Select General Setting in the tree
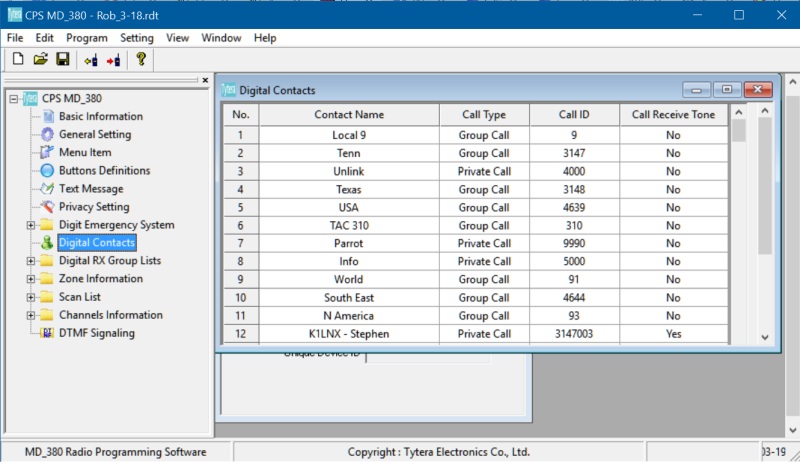The image size is (800, 462). pos(95,134)
